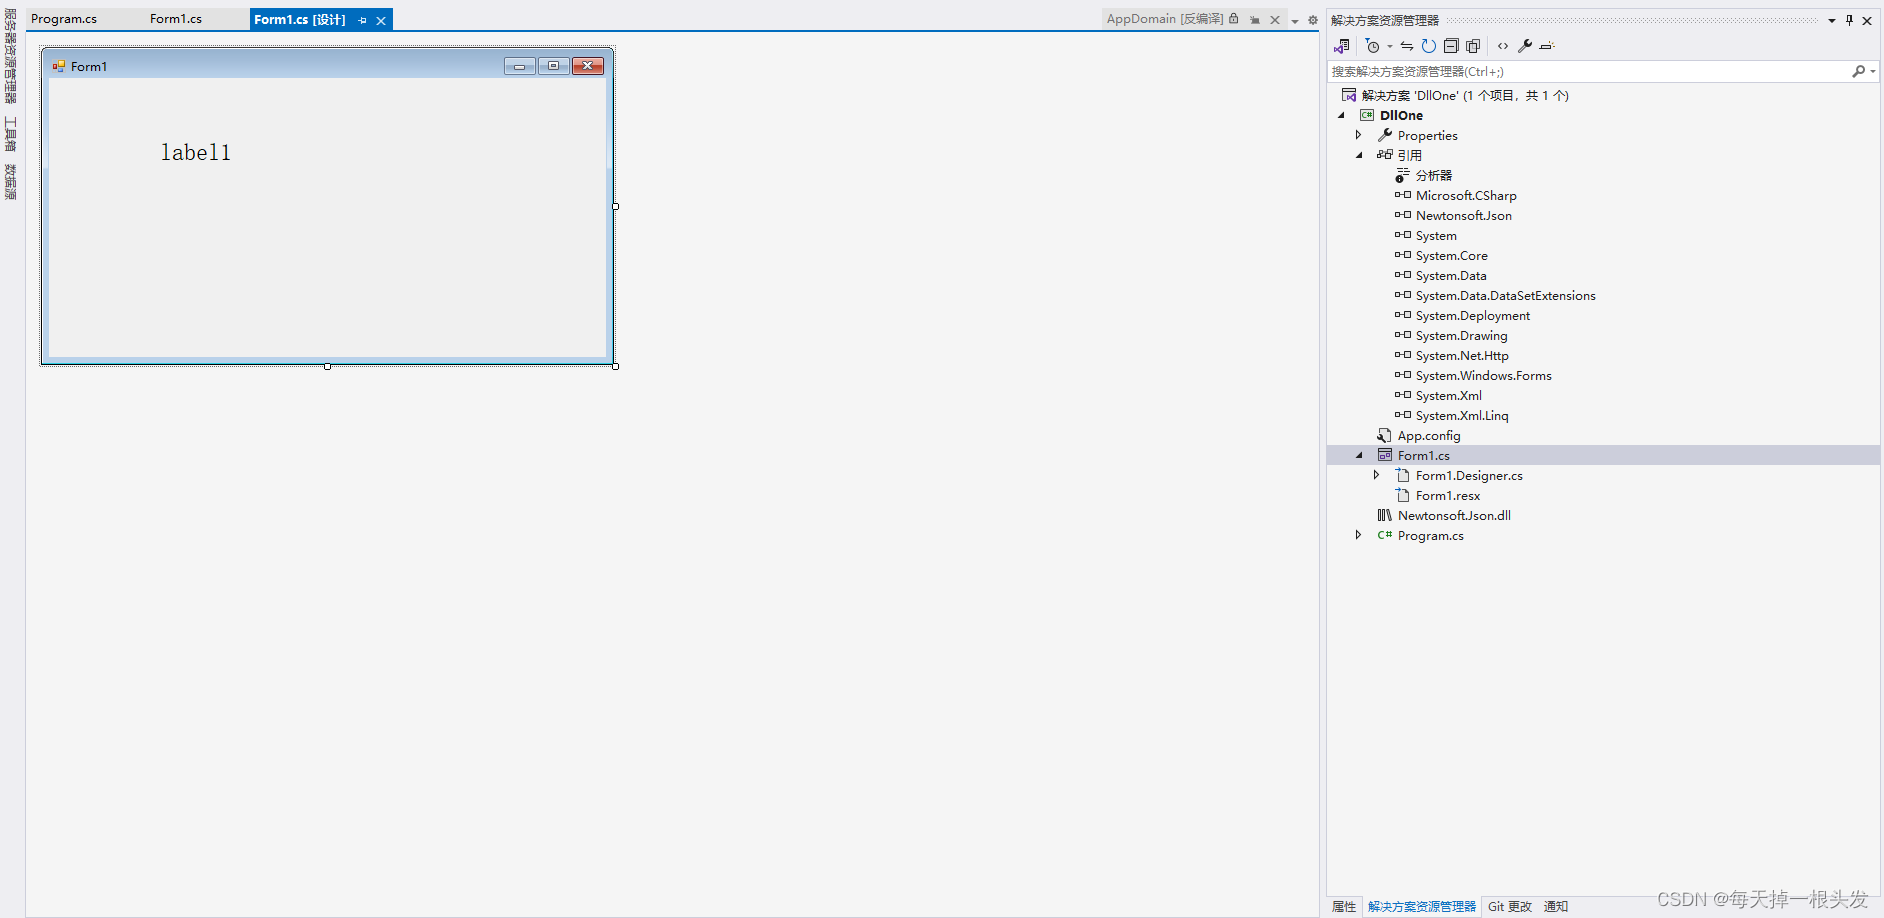1884x918 pixels.
Task: Click the document tab settings gear
Action: [1313, 20]
